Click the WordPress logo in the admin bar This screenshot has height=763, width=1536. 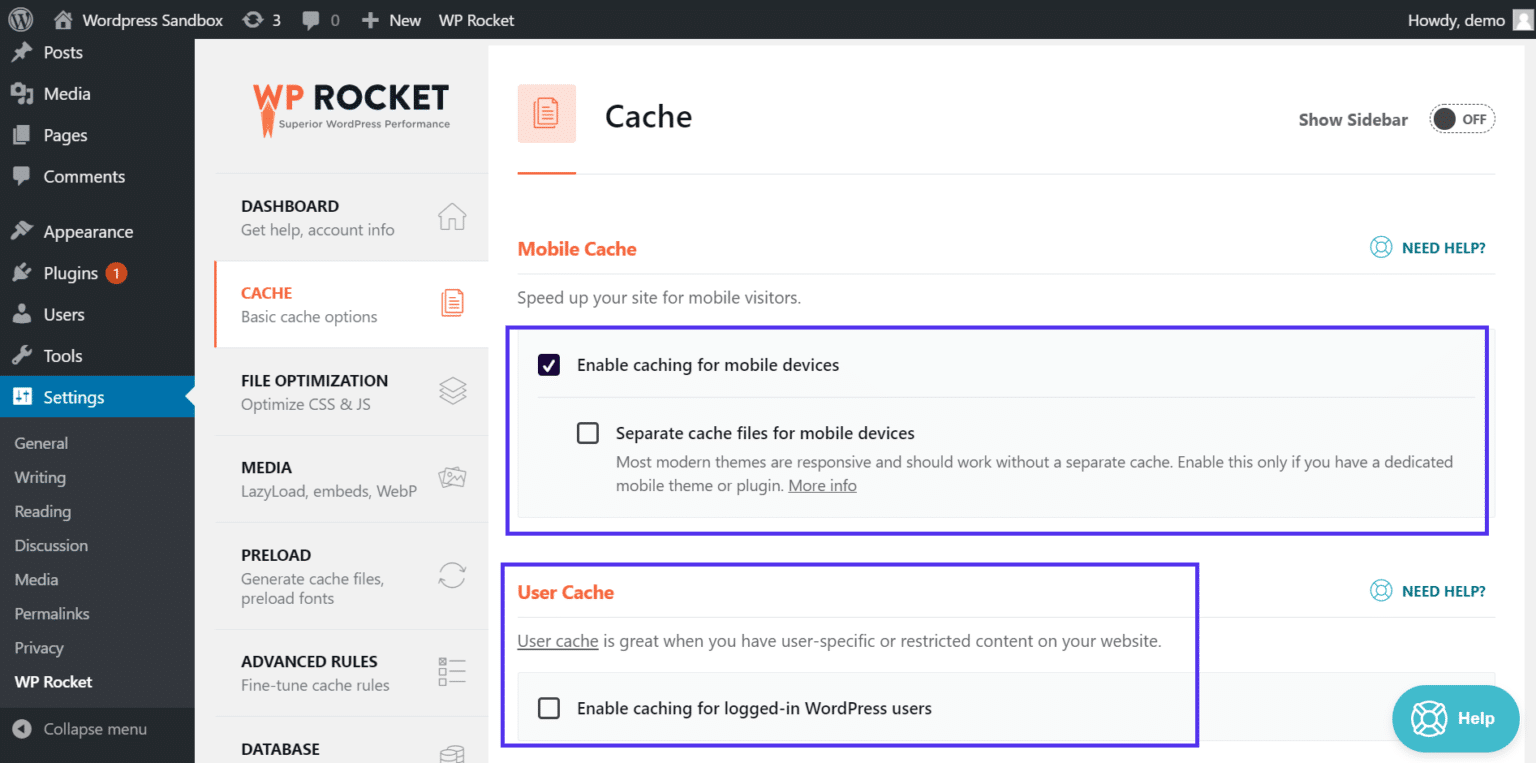(x=20, y=19)
